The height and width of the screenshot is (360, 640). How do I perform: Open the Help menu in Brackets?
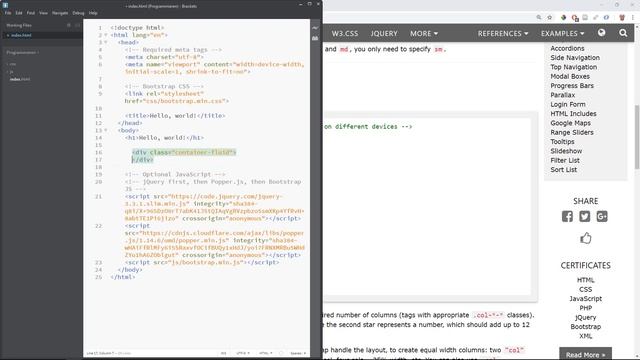(x=93, y=13)
